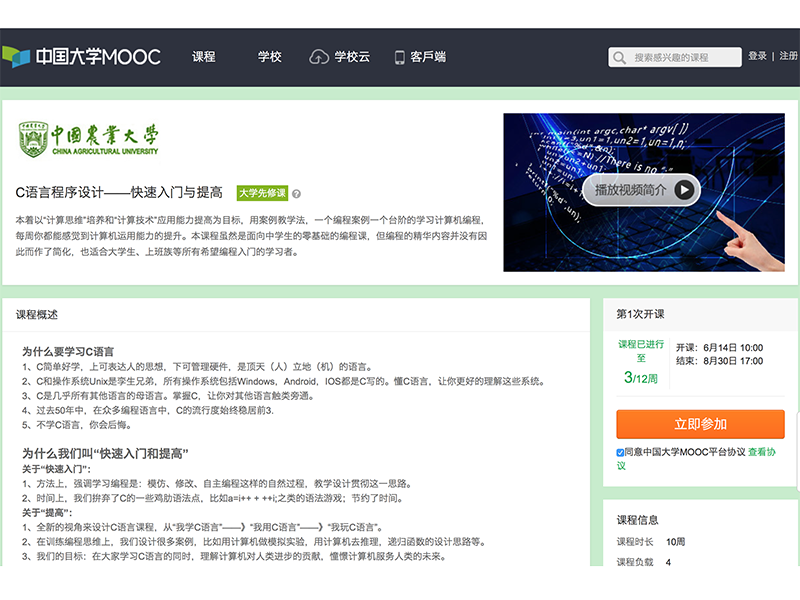This screenshot has height=600, width=800.
Task: Click the 学校云 cloud icon
Action: pyautogui.click(x=318, y=57)
